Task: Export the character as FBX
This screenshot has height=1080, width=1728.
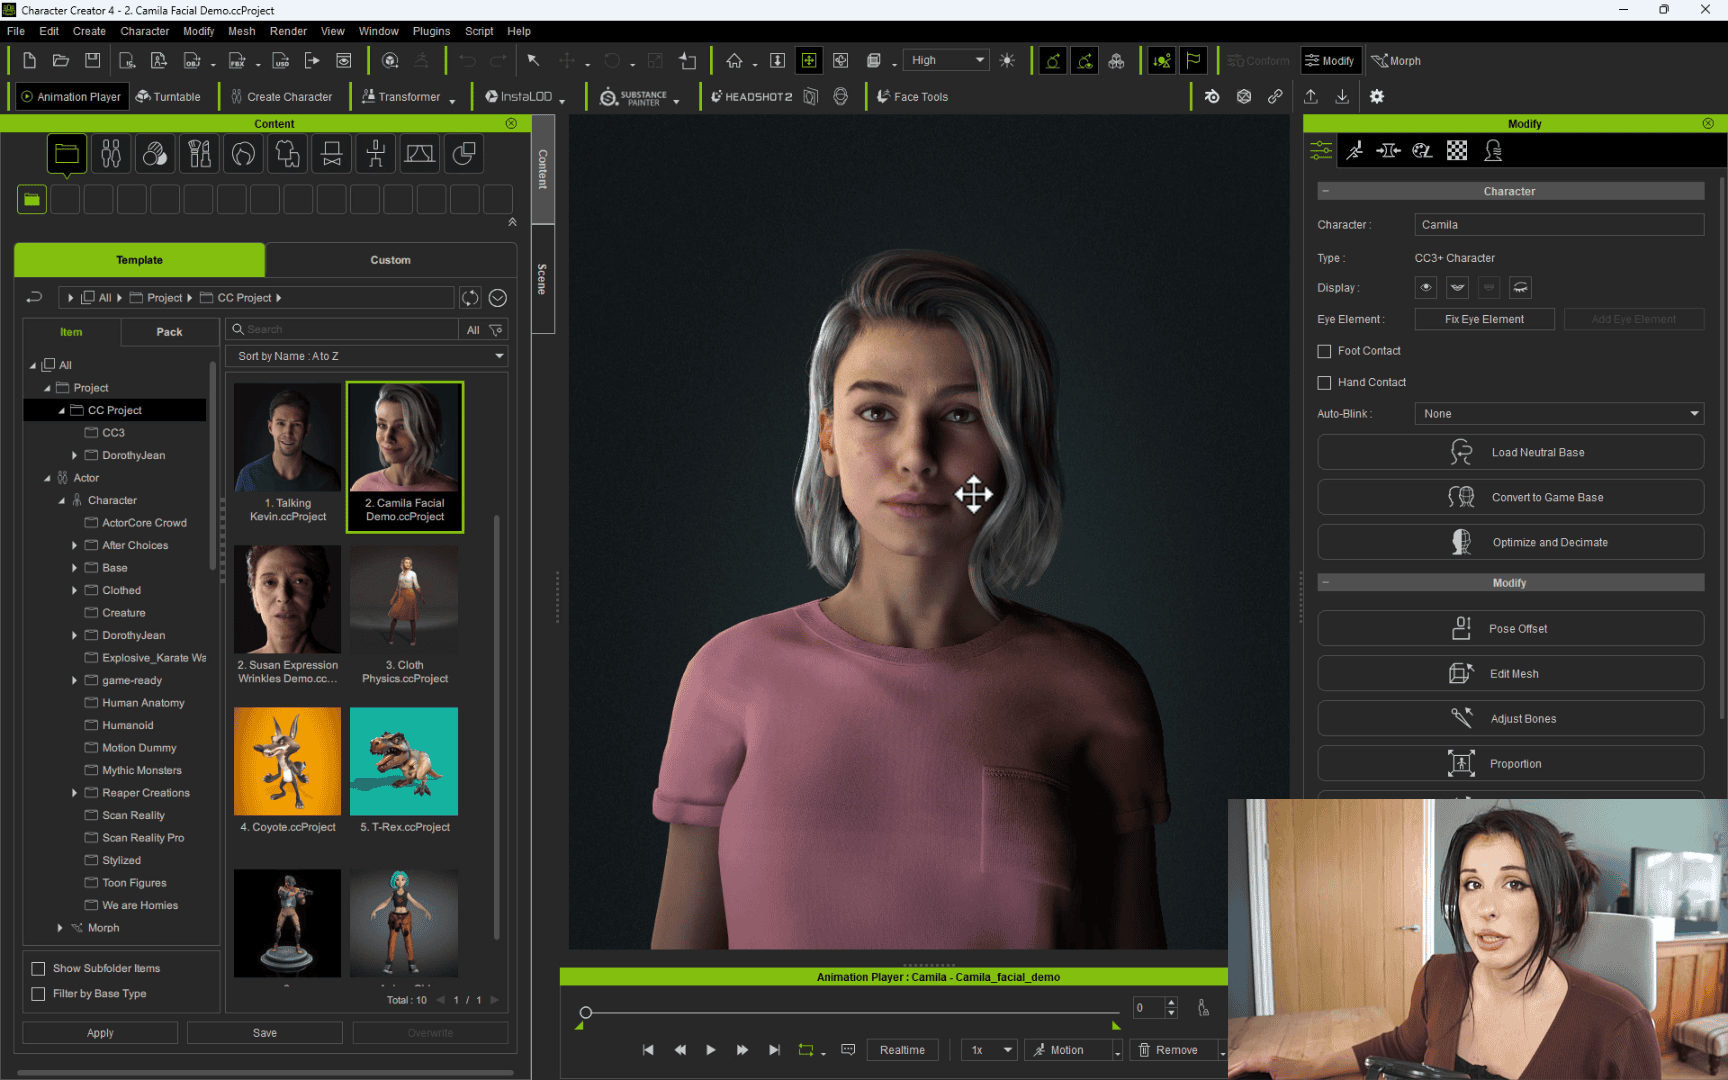Action: (x=237, y=60)
